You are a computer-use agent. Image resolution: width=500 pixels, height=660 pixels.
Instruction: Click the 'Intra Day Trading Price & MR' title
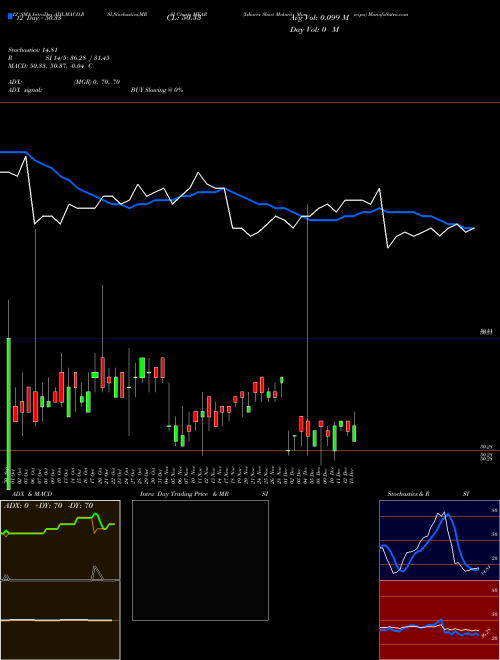(x=184, y=494)
